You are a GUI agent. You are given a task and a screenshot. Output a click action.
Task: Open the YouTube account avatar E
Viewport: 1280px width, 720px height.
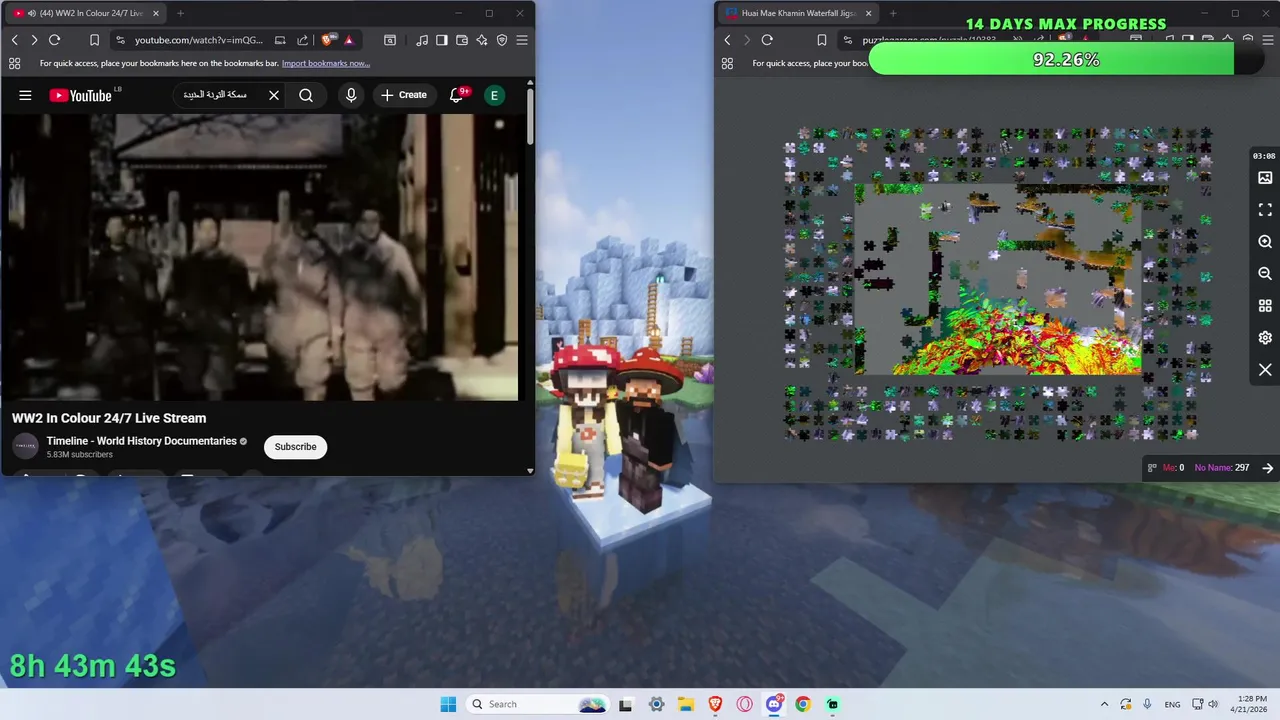[494, 95]
